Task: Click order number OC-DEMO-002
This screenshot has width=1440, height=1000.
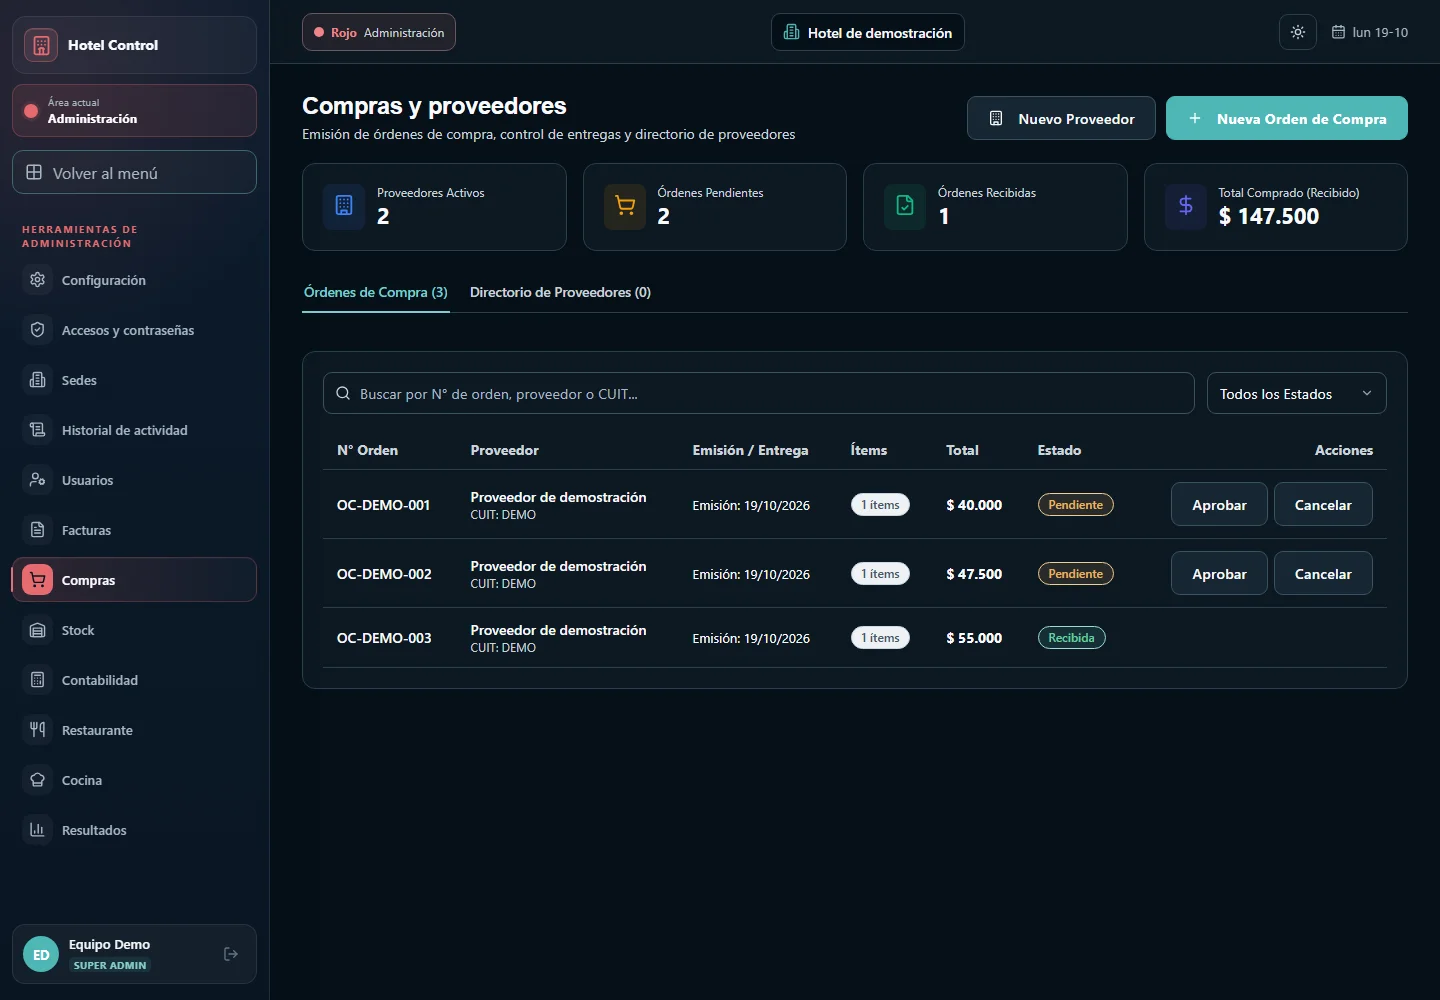Action: pyautogui.click(x=384, y=573)
